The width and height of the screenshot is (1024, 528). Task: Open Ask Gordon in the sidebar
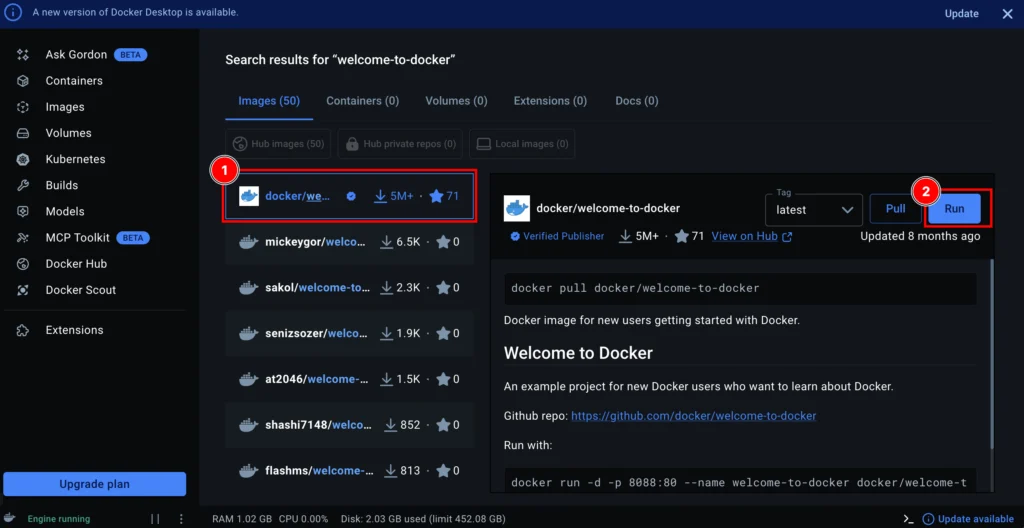coord(75,54)
